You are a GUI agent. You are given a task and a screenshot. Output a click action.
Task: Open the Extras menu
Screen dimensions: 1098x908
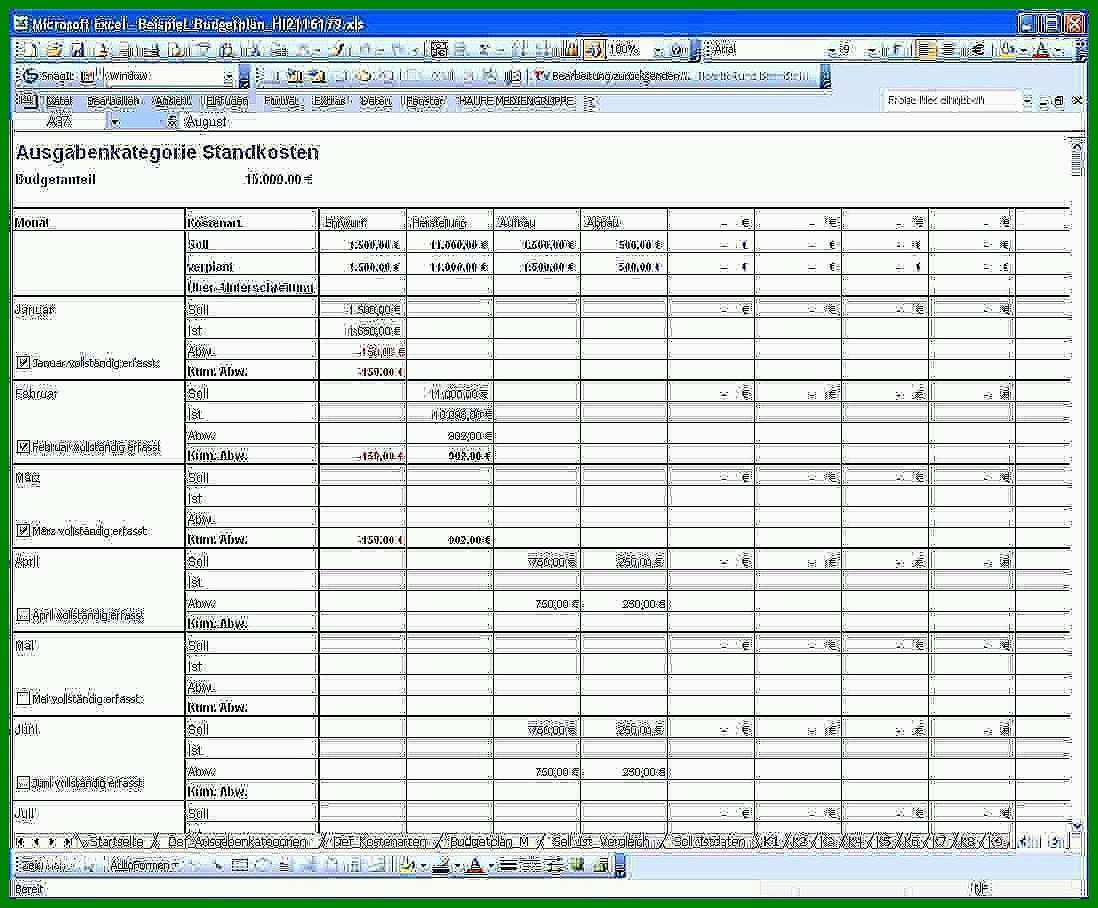[x=329, y=102]
